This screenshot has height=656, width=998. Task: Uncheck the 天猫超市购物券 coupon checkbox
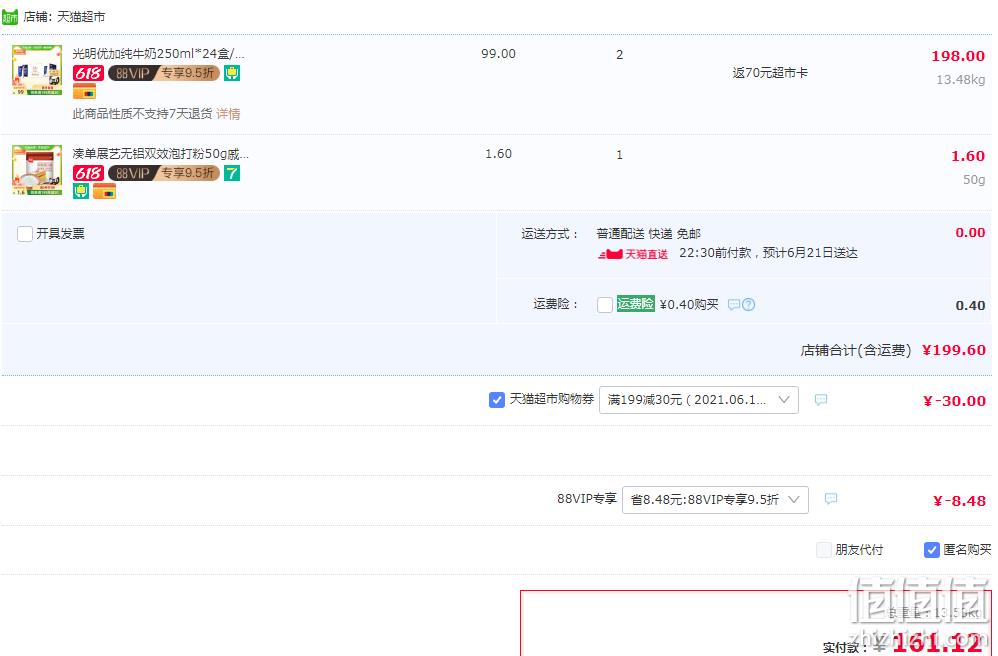click(x=497, y=400)
